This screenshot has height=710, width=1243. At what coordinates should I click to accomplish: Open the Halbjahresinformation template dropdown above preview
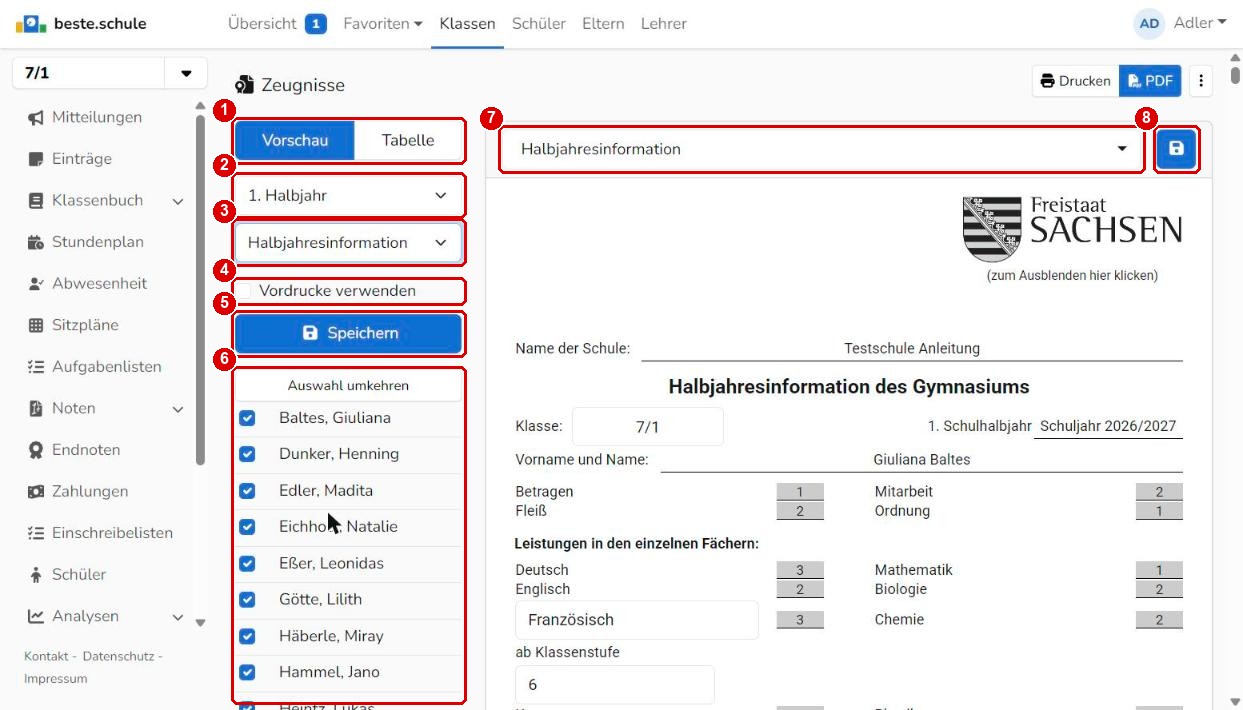(x=822, y=150)
